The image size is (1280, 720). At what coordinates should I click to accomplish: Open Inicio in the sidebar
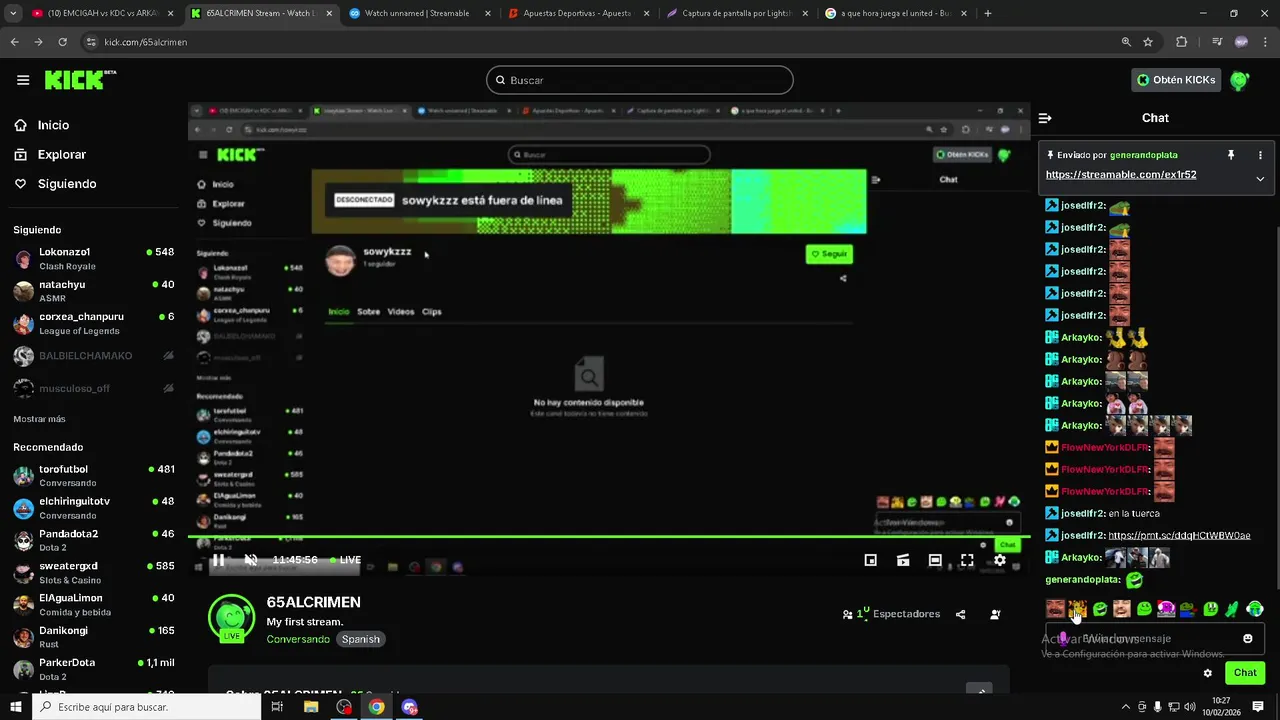(53, 125)
